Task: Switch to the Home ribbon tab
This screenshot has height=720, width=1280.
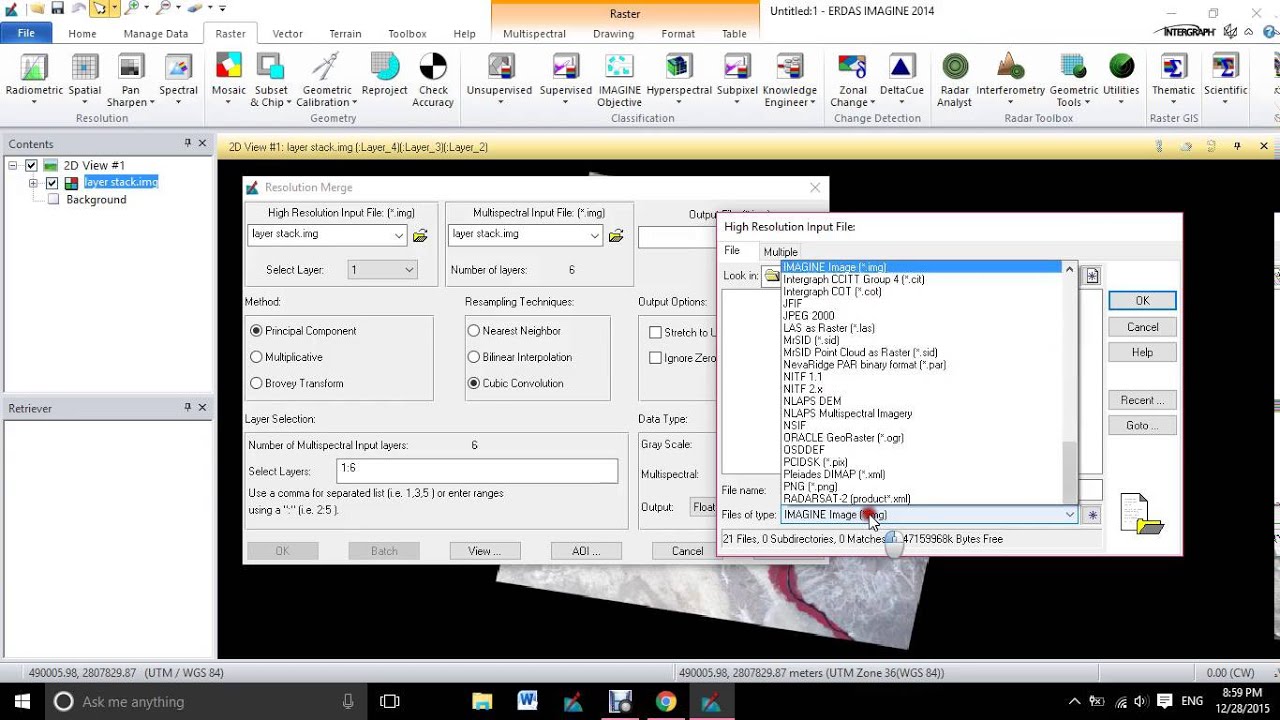Action: coord(82,33)
